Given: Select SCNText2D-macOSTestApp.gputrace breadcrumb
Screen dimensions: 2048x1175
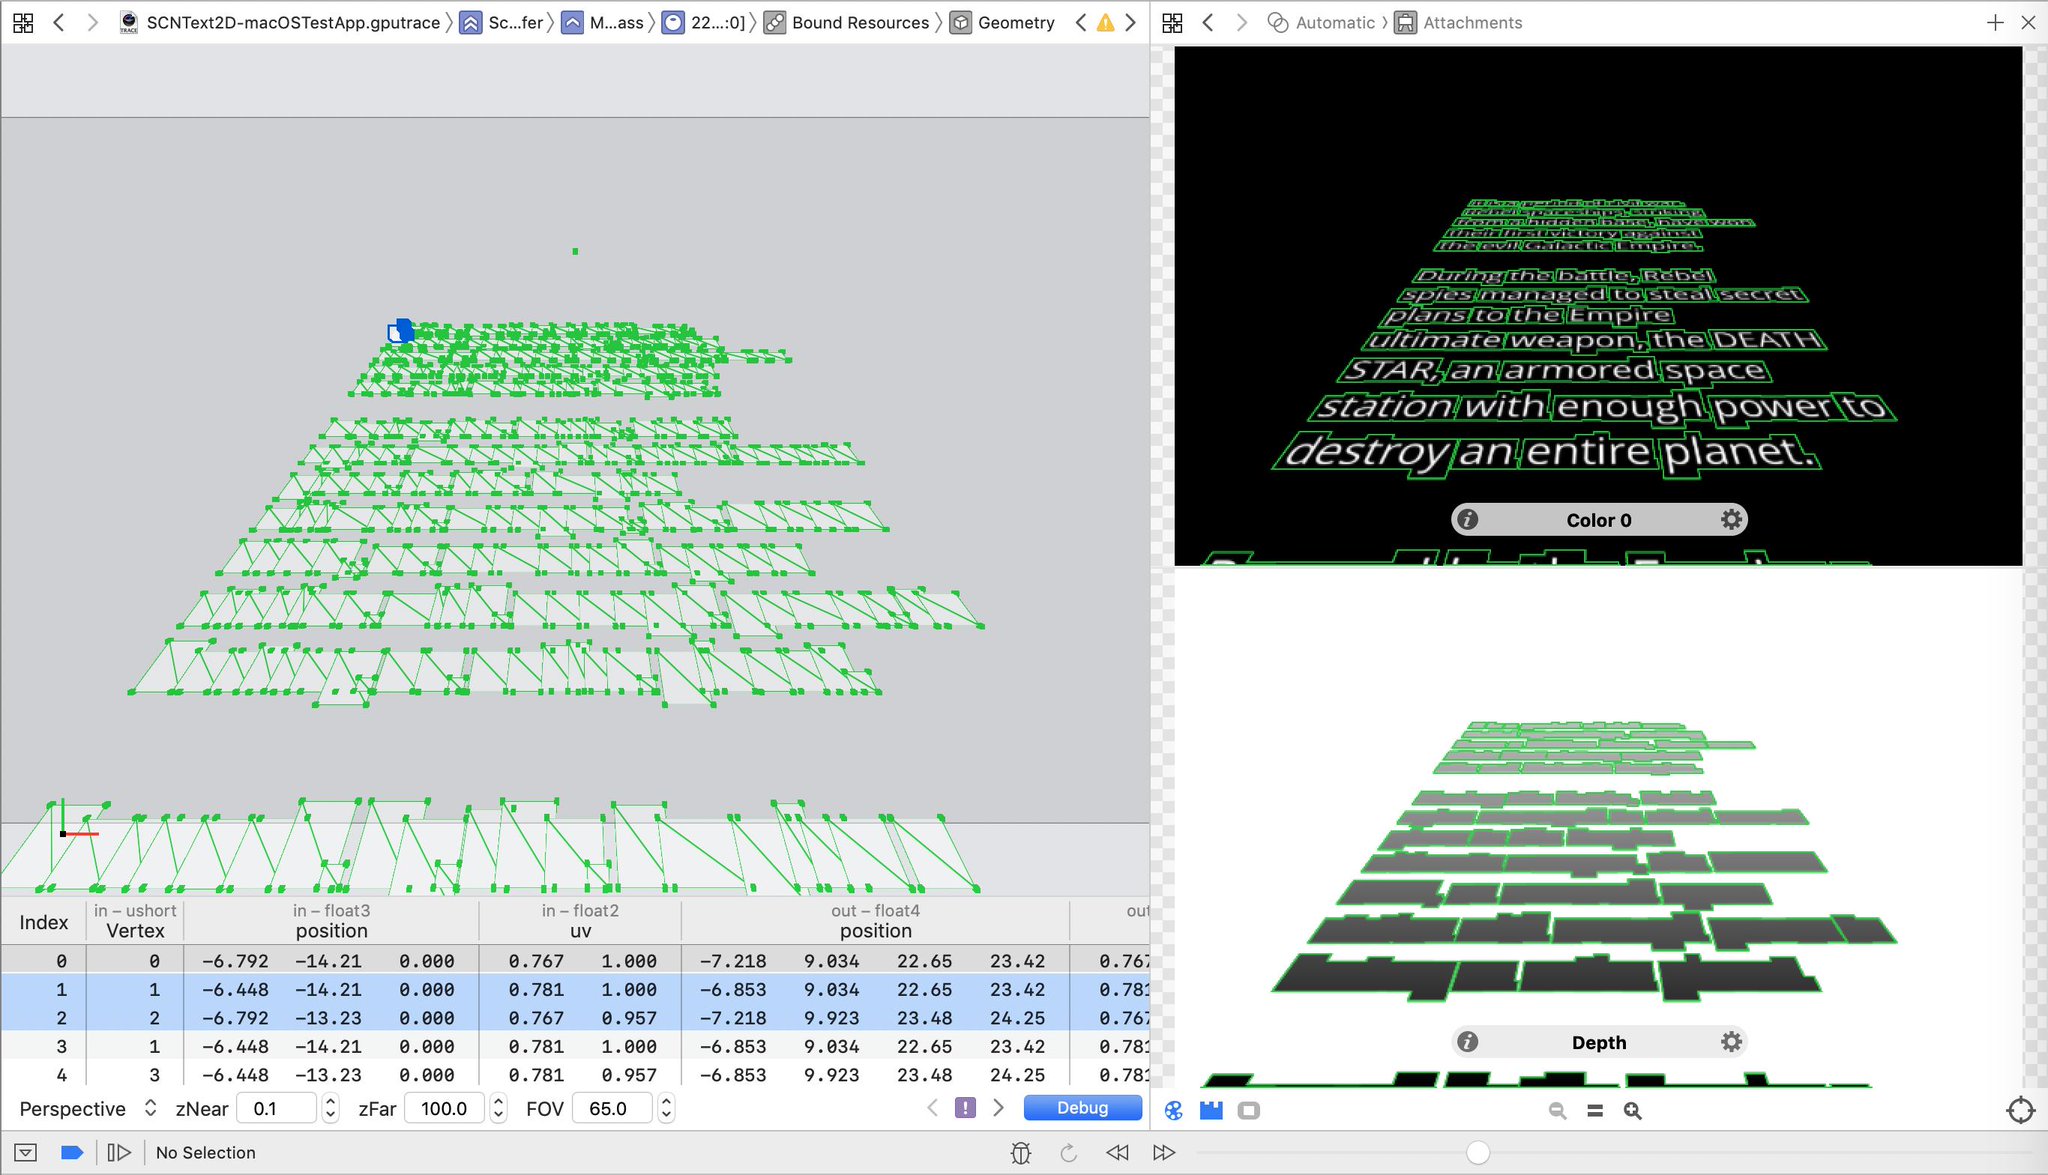Looking at the screenshot, I should (x=280, y=22).
